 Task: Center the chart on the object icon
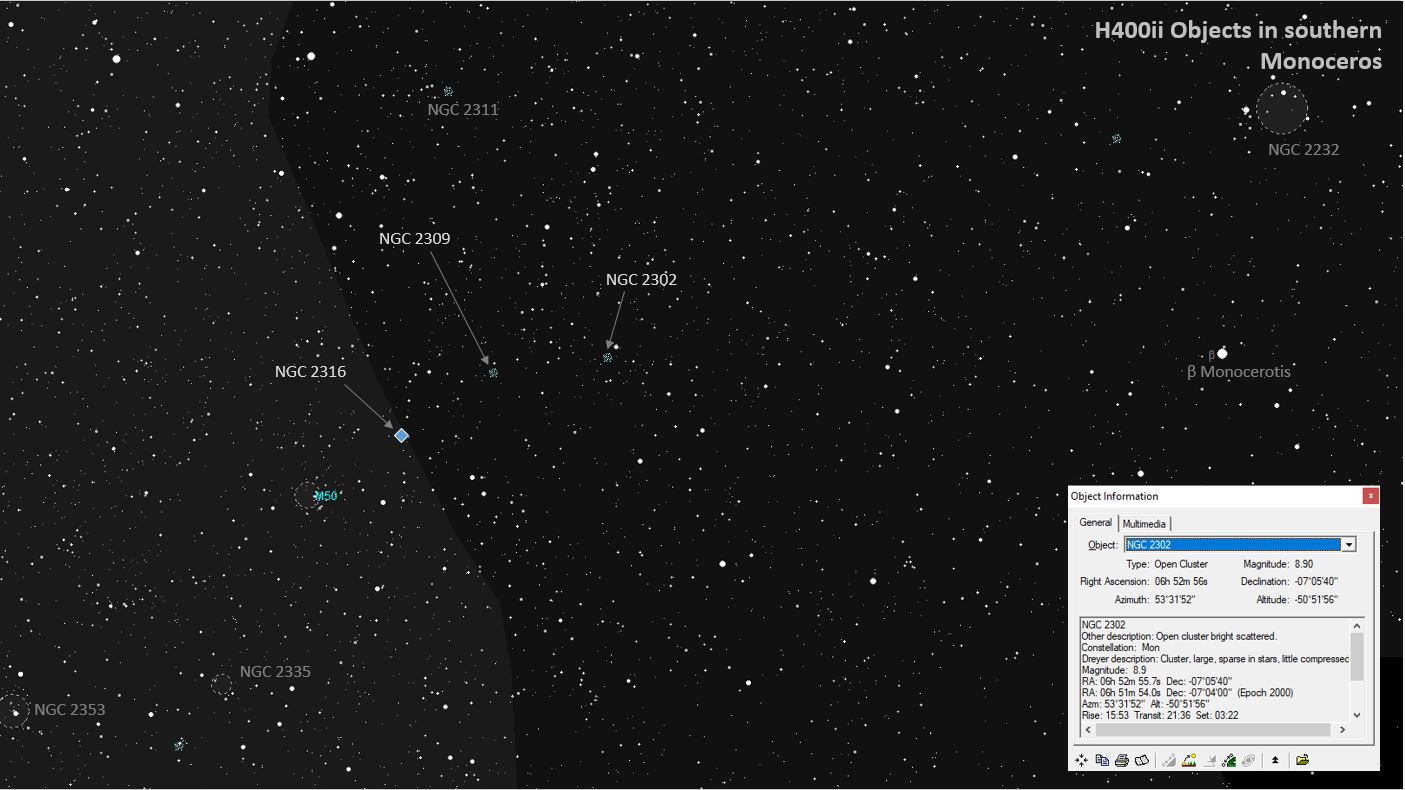tap(1081, 760)
